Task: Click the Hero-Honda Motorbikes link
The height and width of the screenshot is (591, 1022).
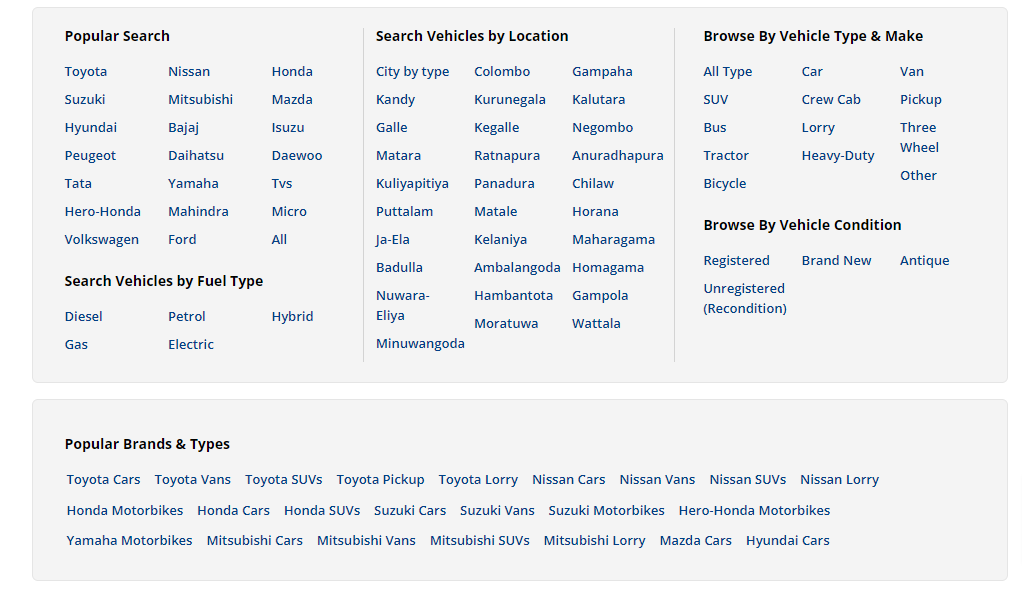Action: pyautogui.click(x=754, y=511)
